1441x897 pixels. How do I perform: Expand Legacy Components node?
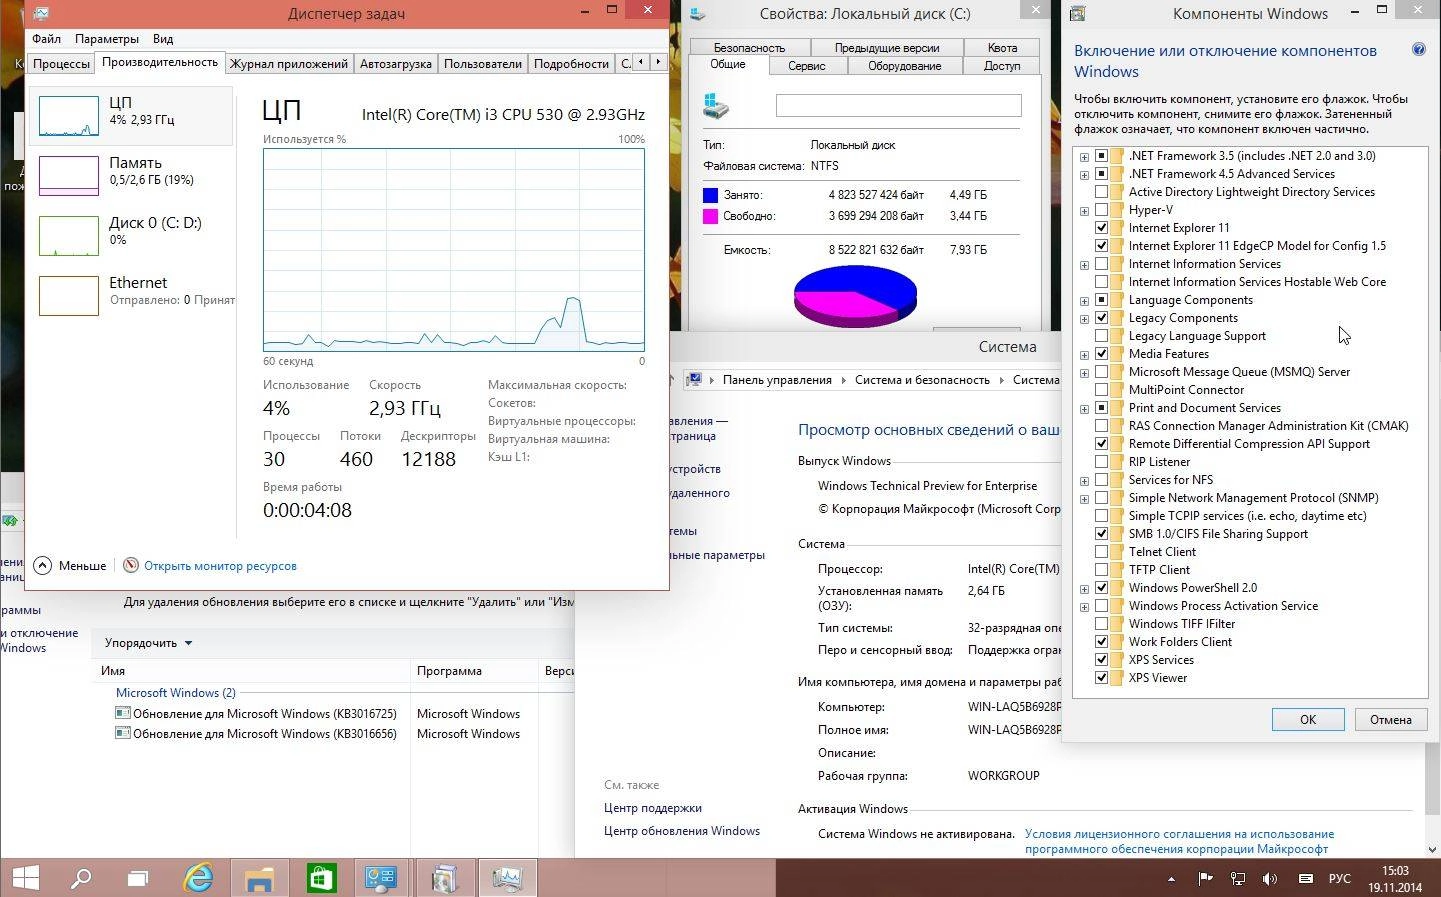1084,318
